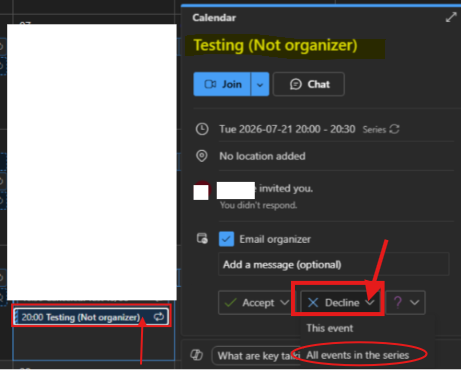This screenshot has width=461, height=370.
Task: Expand the Accept options chevron
Action: (284, 303)
